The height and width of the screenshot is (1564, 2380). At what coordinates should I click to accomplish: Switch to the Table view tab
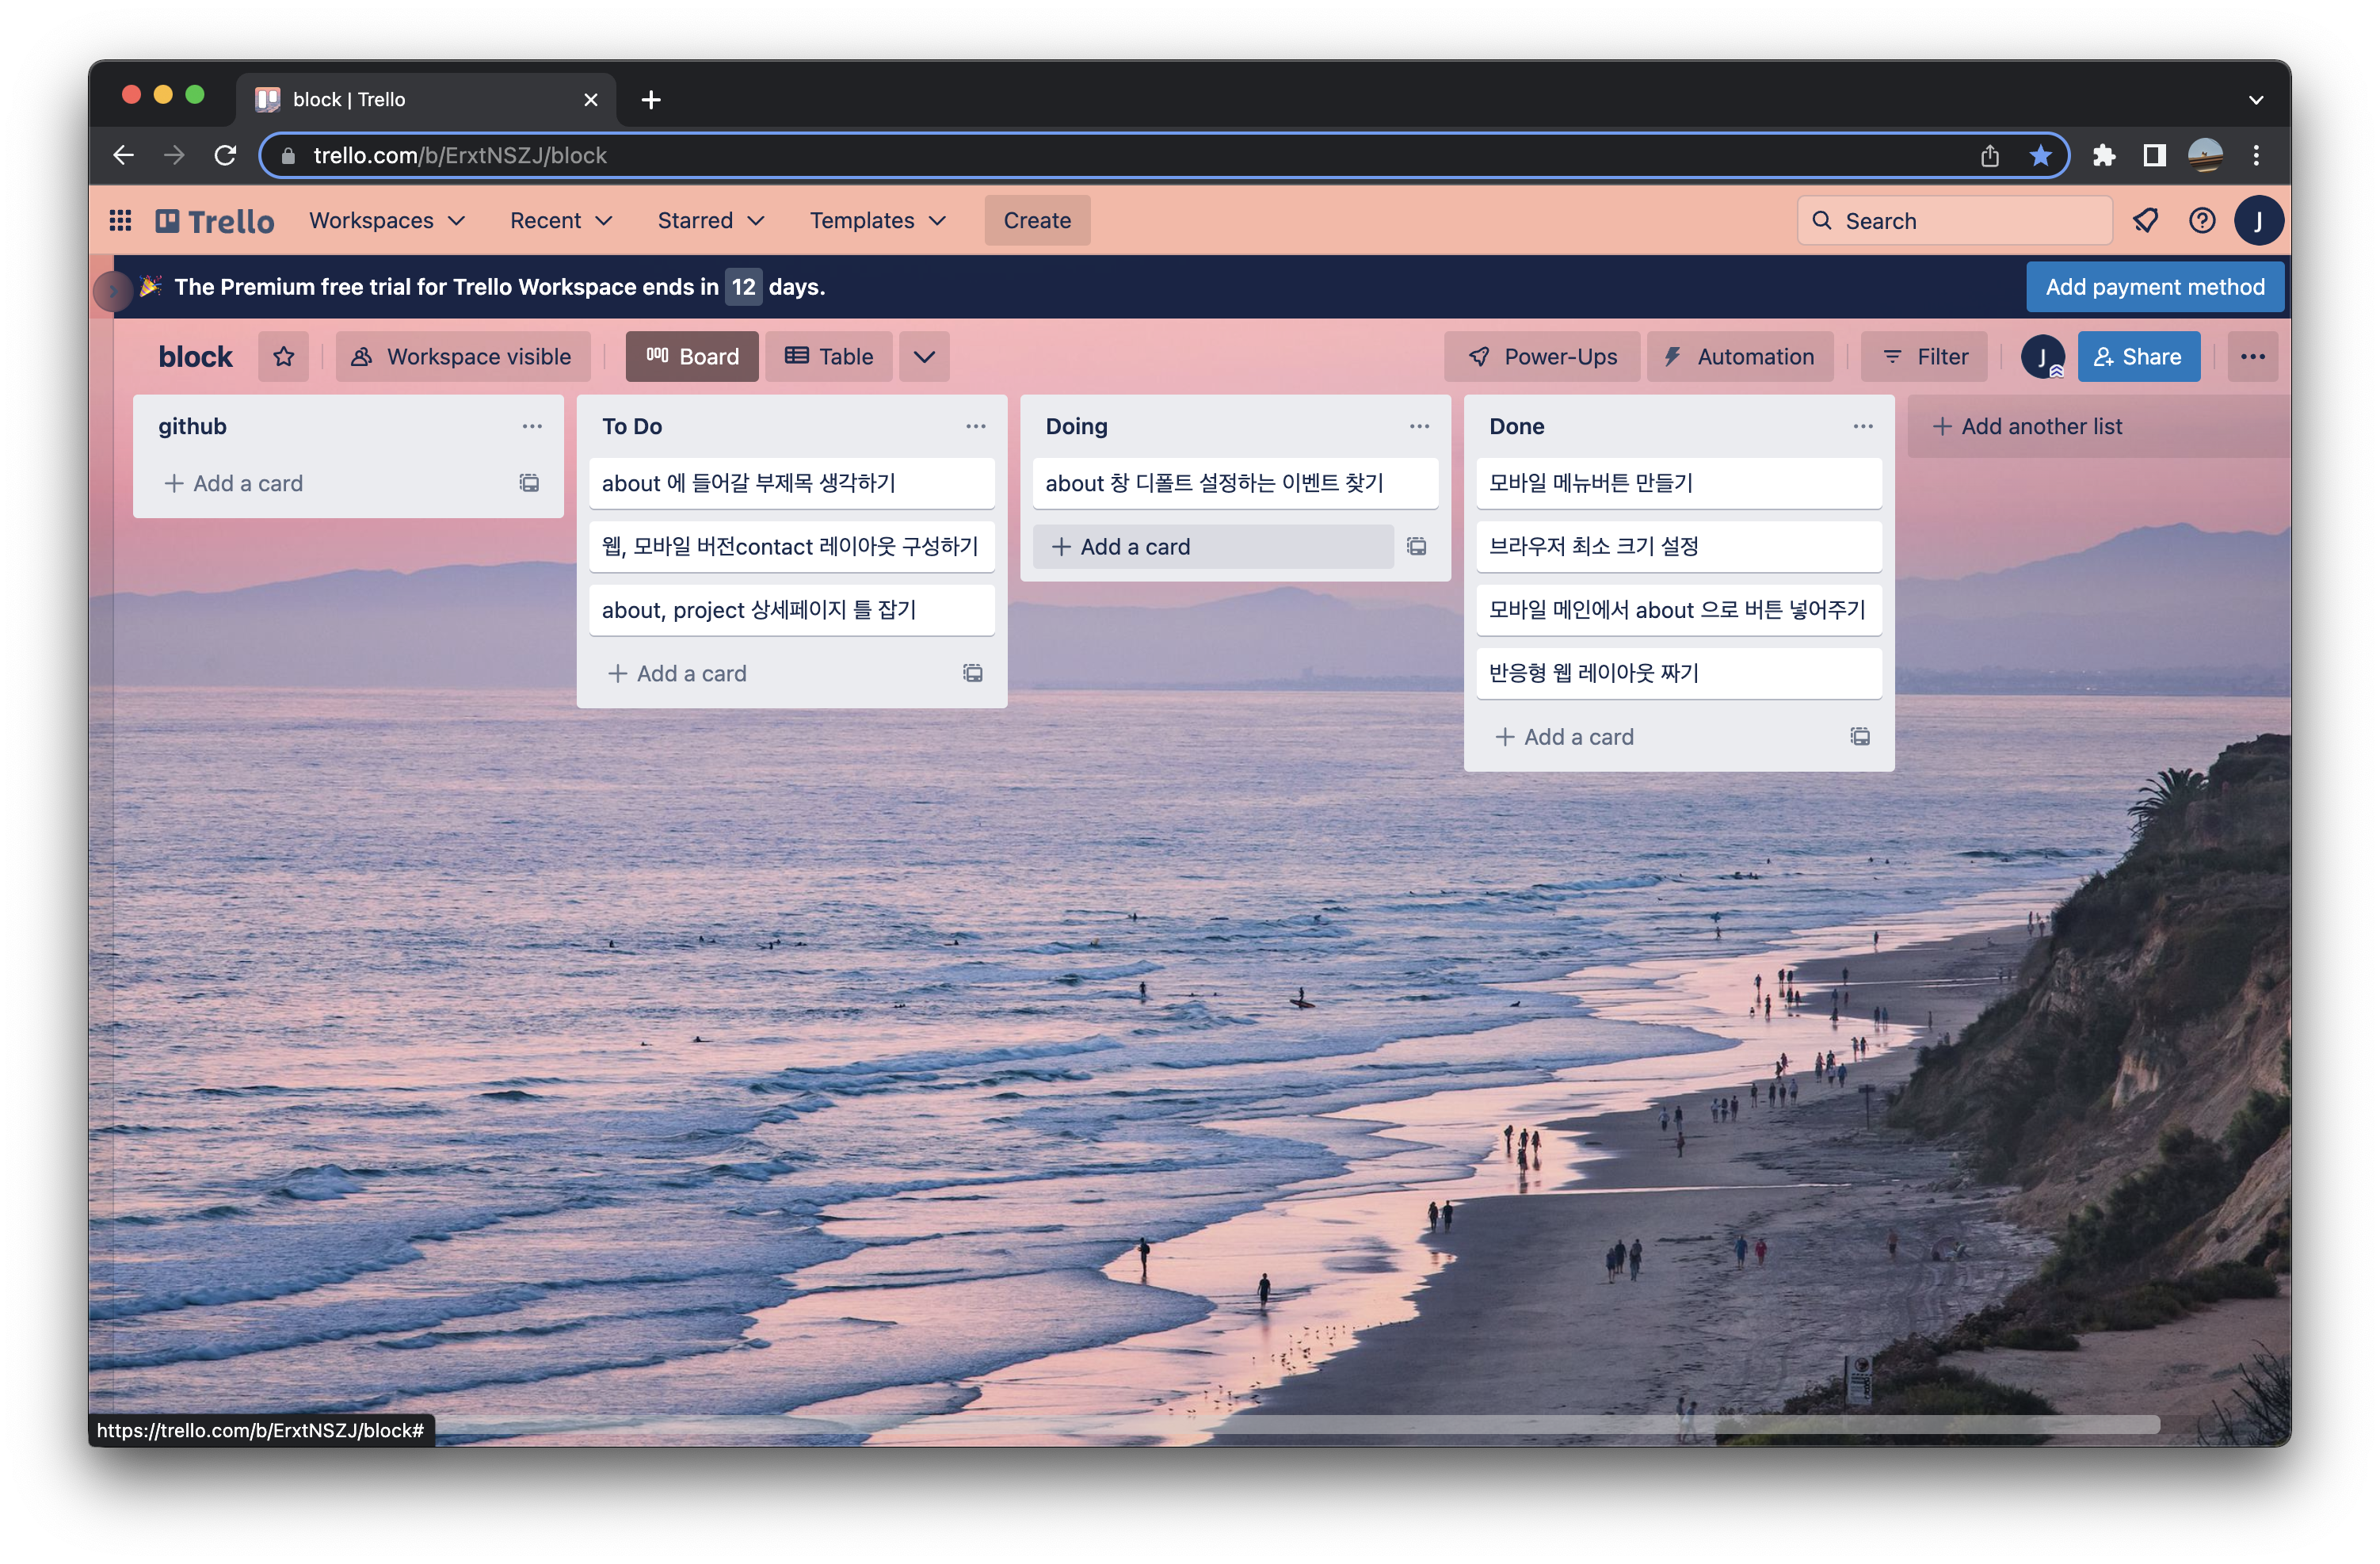coord(829,357)
